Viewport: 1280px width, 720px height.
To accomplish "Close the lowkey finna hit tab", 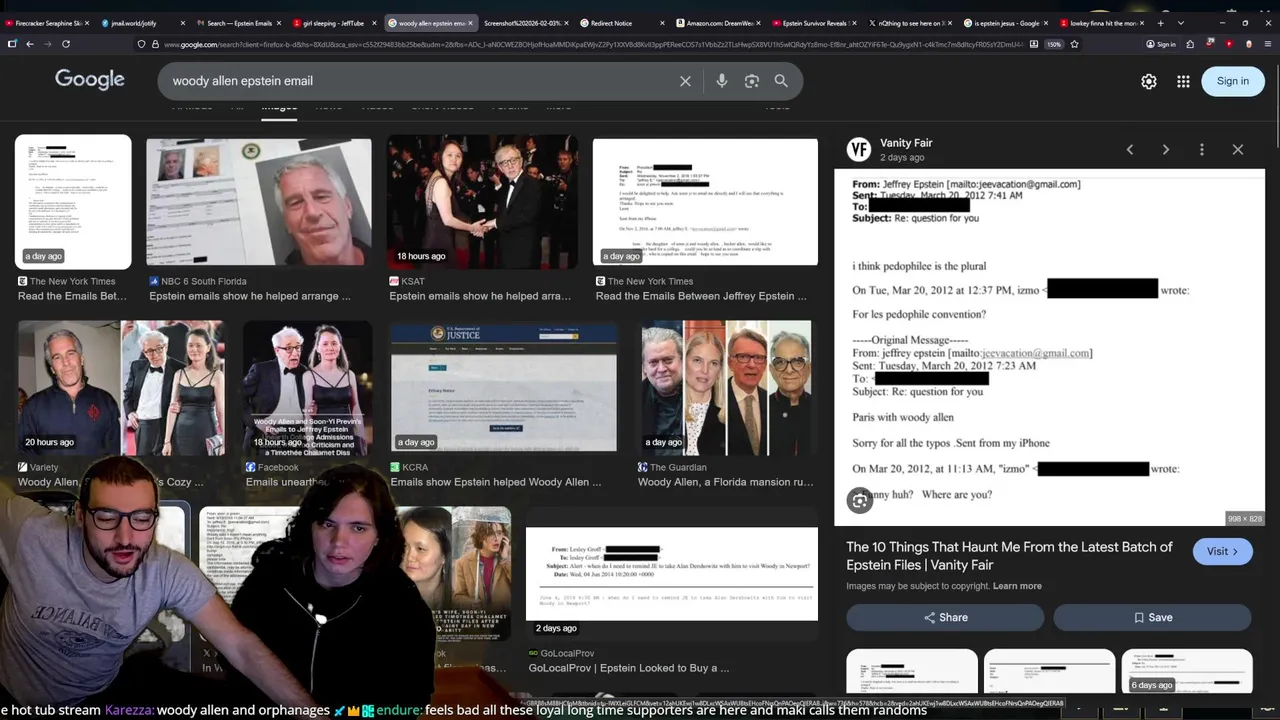I will click(1143, 22).
